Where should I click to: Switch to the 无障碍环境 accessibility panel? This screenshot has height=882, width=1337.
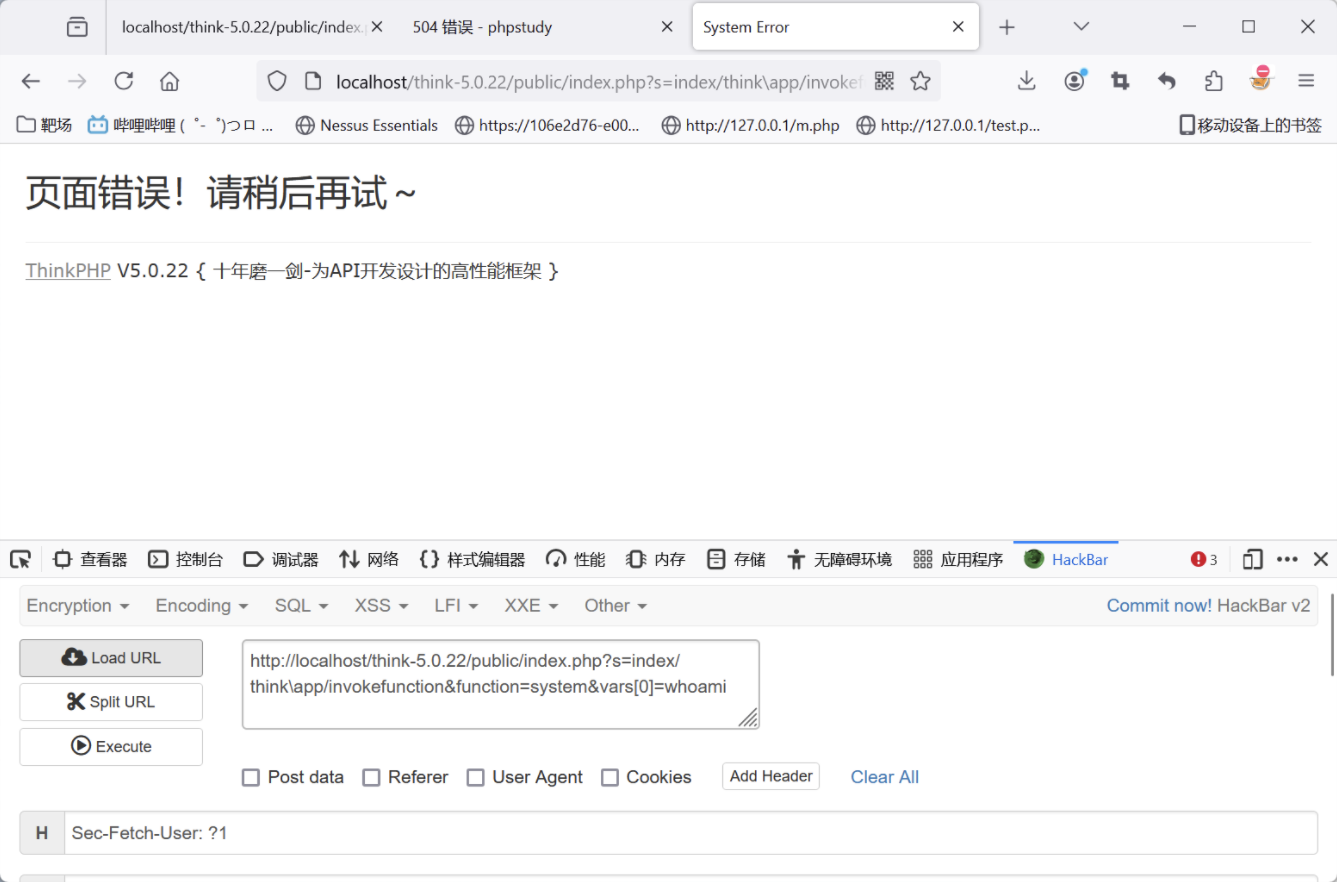pyautogui.click(x=839, y=559)
